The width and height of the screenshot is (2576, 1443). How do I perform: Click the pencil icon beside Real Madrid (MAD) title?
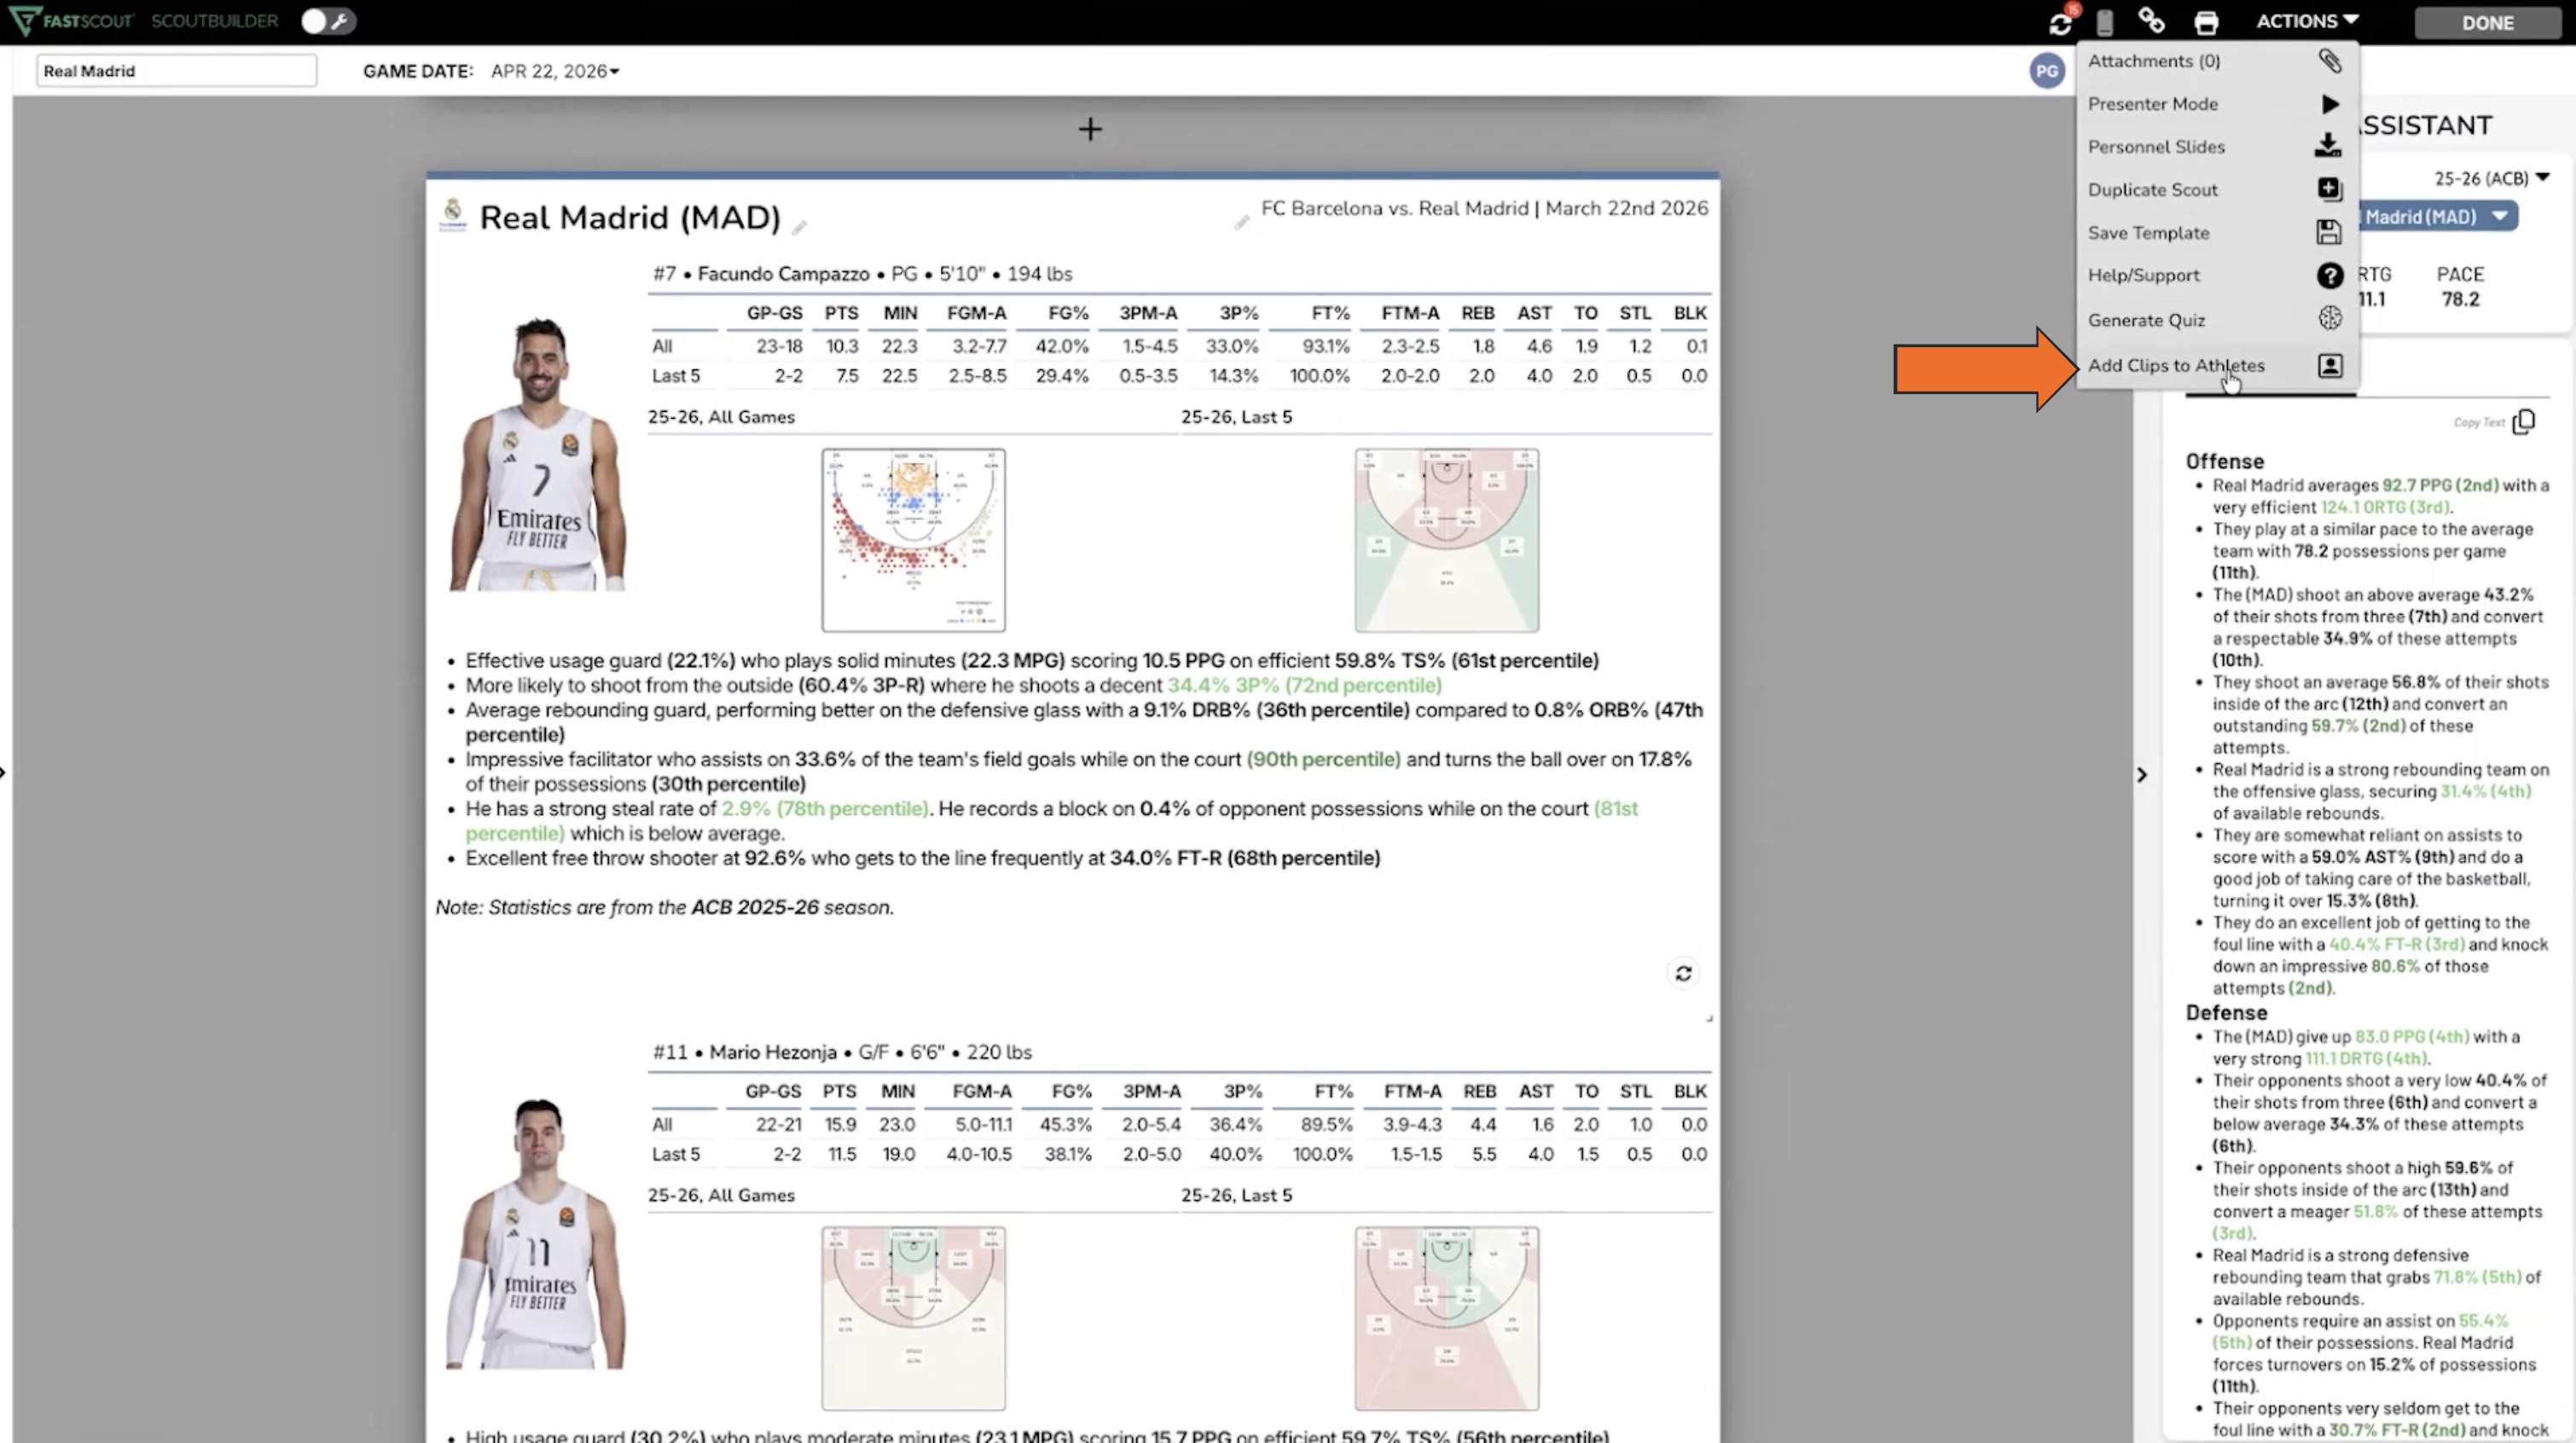click(x=799, y=228)
